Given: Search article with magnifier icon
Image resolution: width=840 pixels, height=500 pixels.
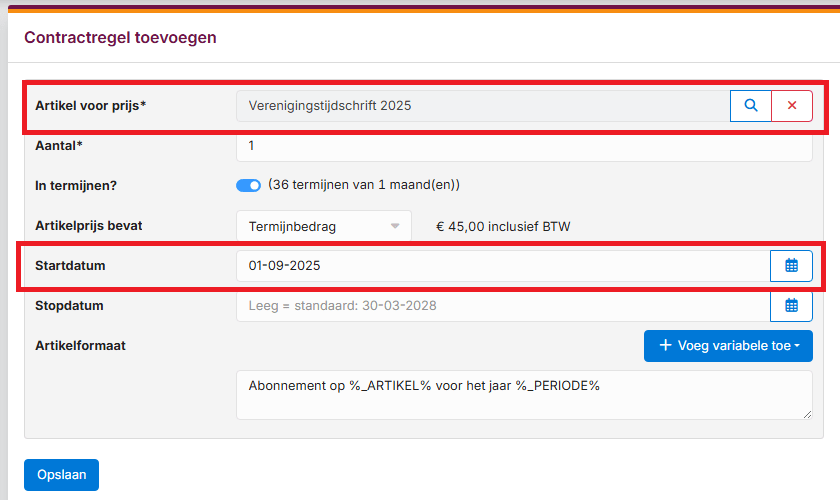Looking at the screenshot, I should tap(751, 106).
